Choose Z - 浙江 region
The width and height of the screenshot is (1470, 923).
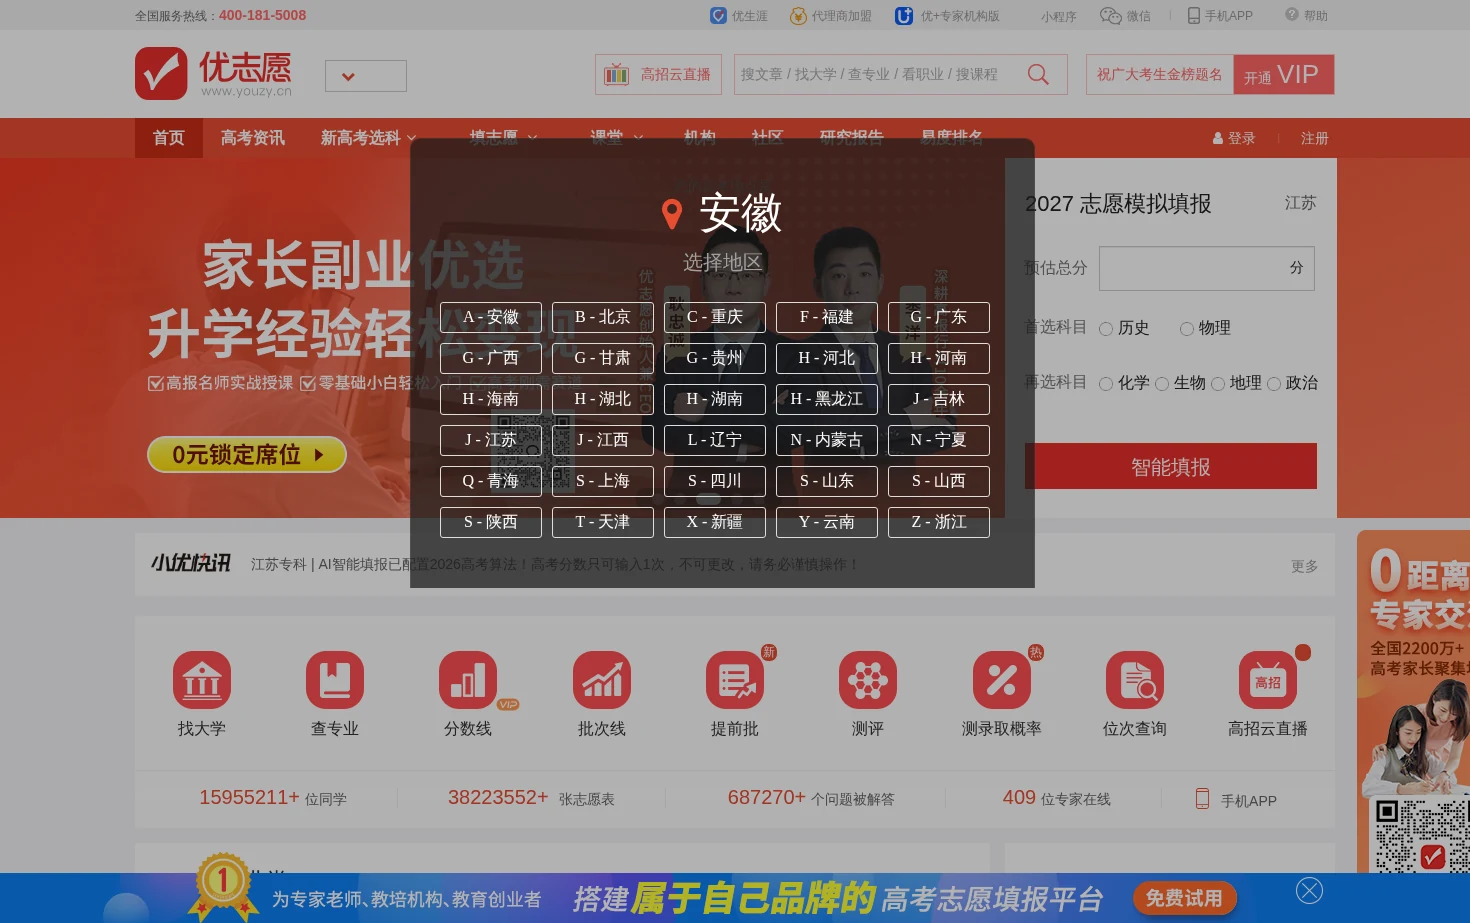939,522
